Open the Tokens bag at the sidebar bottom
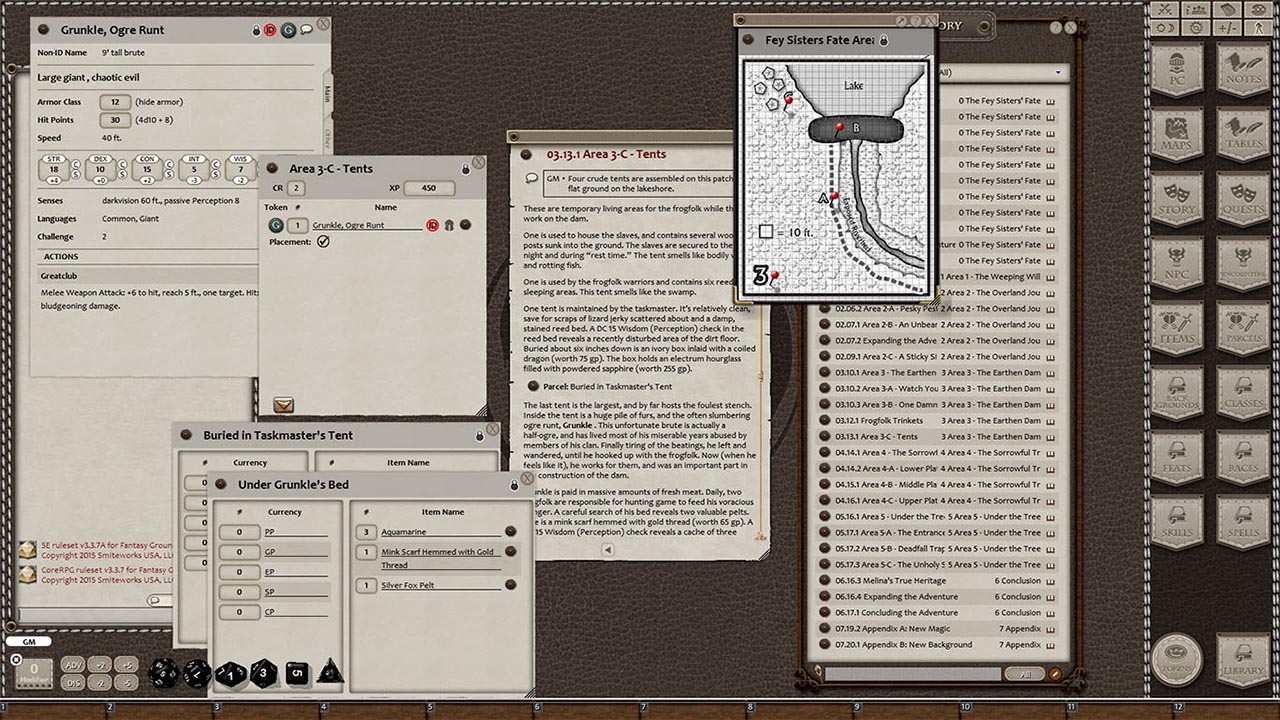Image resolution: width=1280 pixels, height=720 pixels. [1177, 660]
